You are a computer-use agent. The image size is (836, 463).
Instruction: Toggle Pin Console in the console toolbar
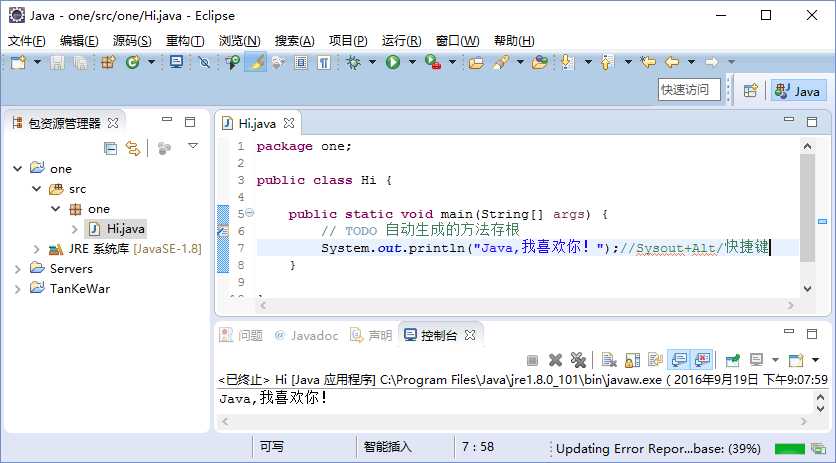(733, 360)
